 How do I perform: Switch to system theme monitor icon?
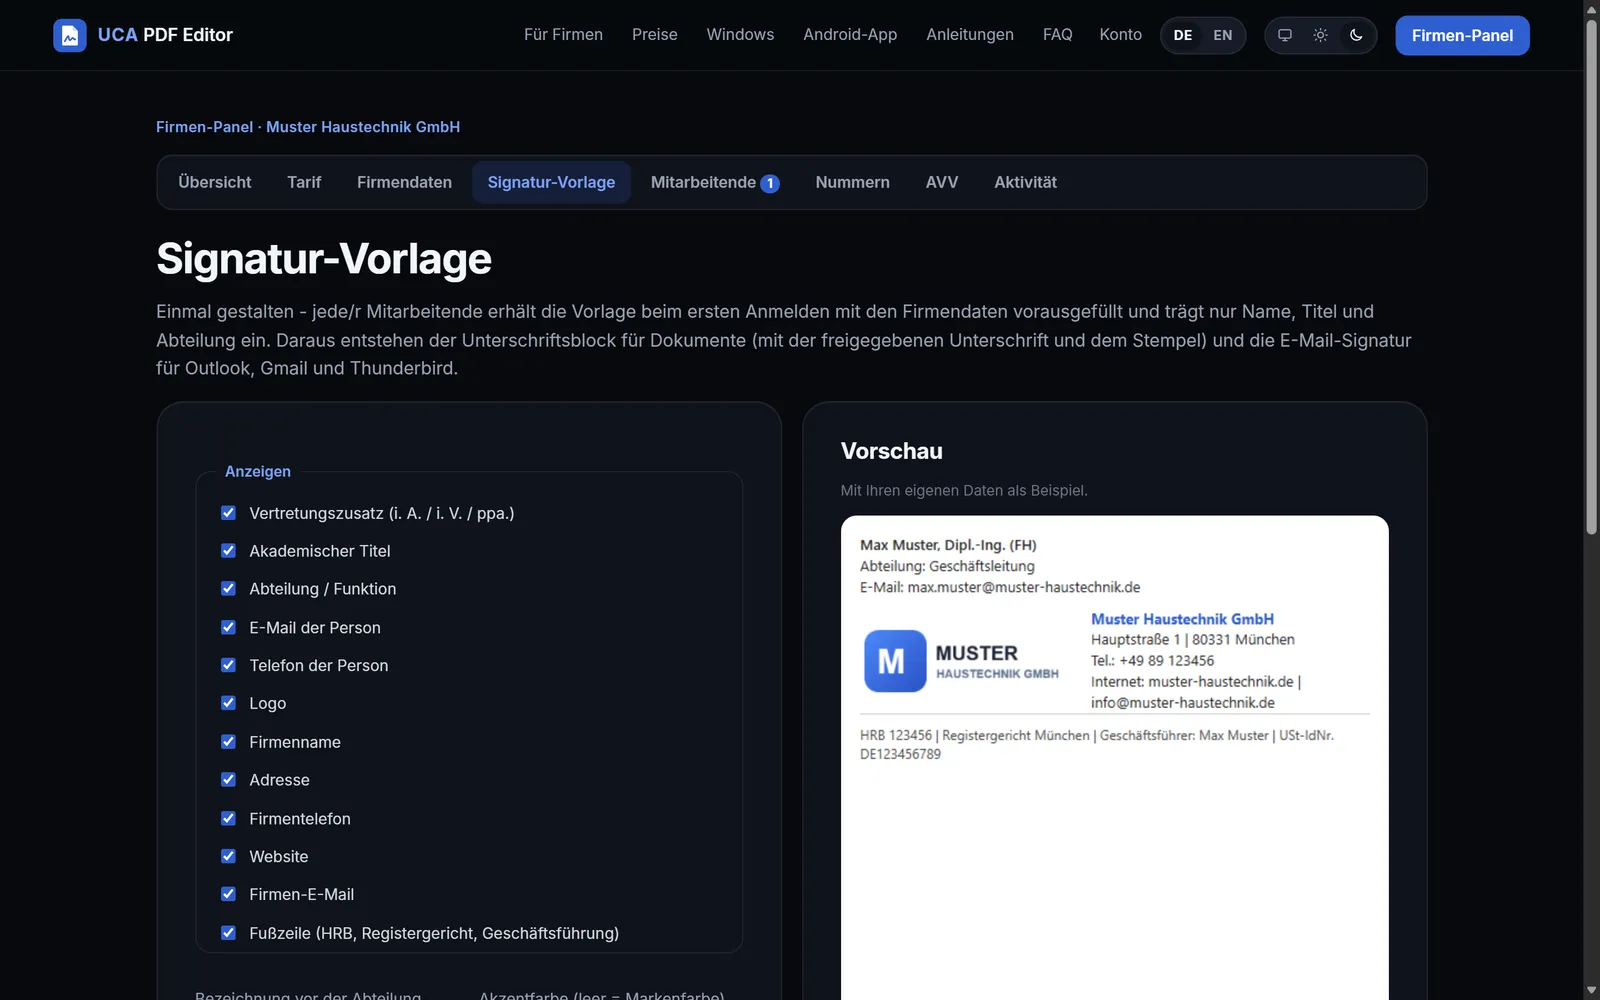coord(1285,35)
